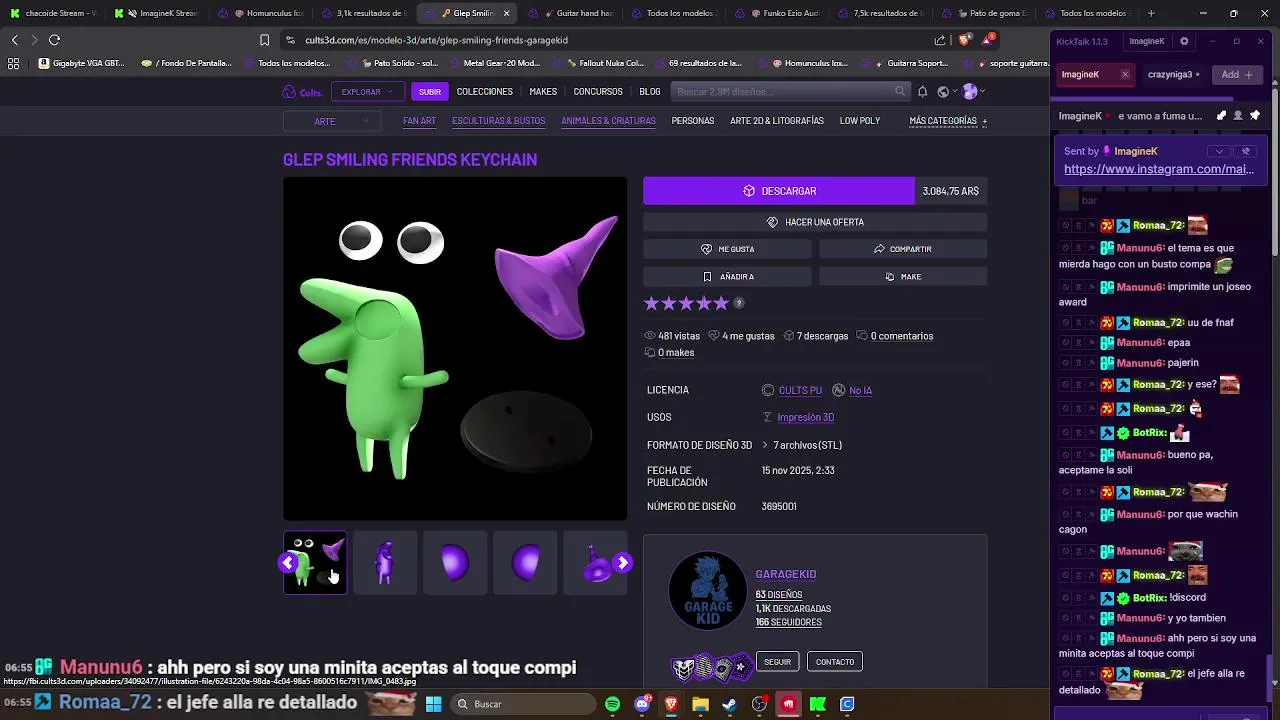The width and height of the screenshot is (1280, 720).
Task: Select the first Glep thumbnail
Action: [x=315, y=563]
